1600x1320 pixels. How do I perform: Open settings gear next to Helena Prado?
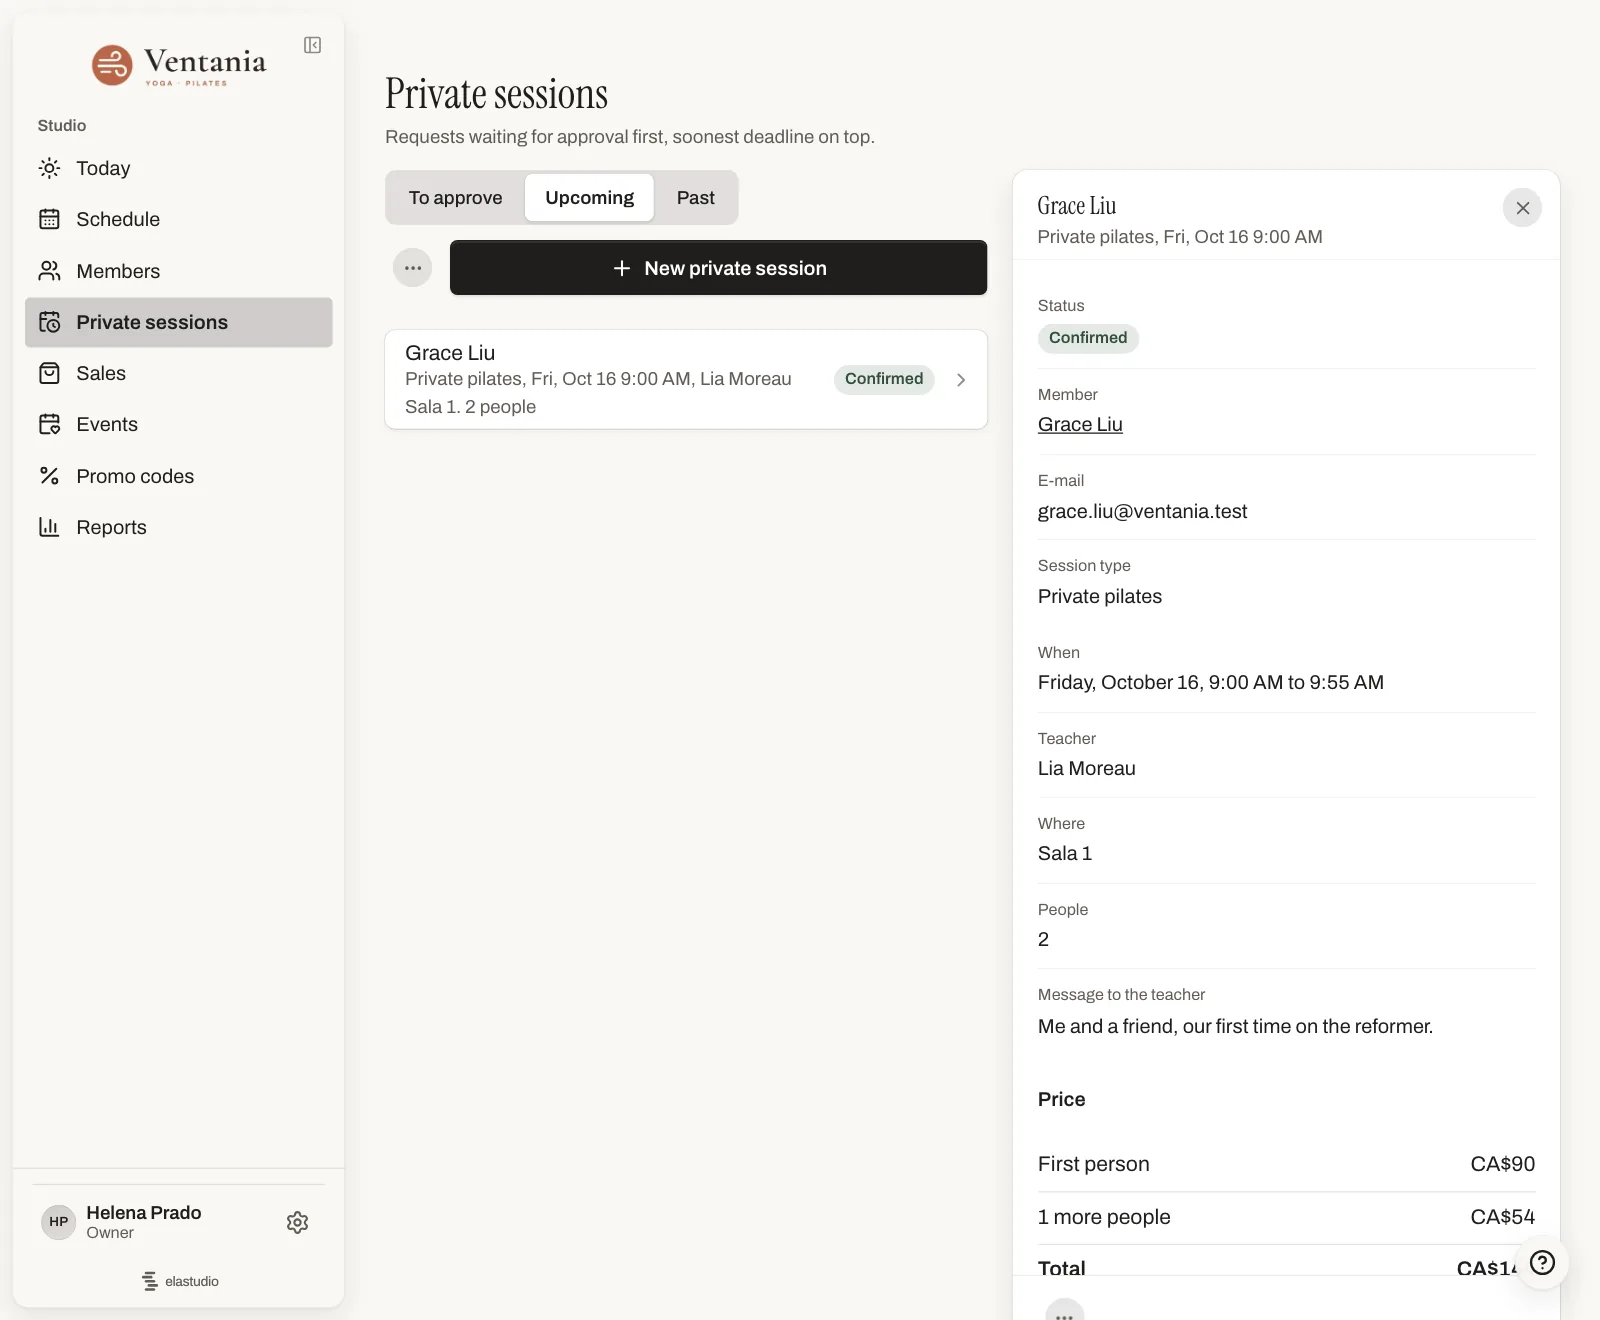tap(297, 1222)
